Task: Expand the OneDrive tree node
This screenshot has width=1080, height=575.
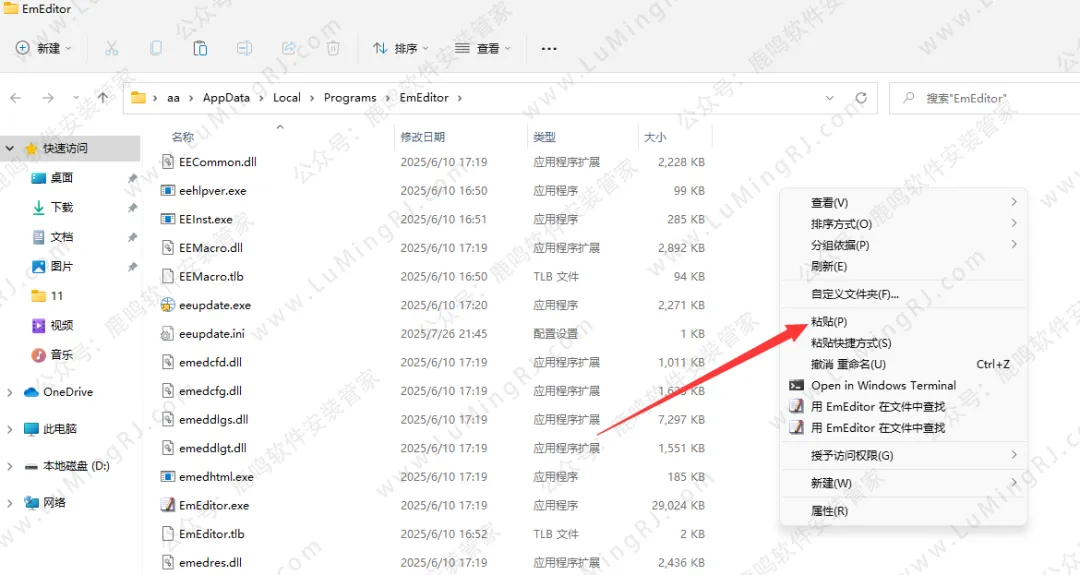Action: [x=11, y=392]
